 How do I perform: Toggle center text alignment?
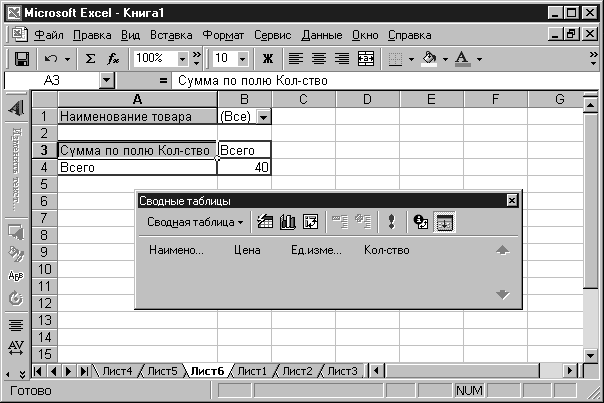[x=319, y=59]
